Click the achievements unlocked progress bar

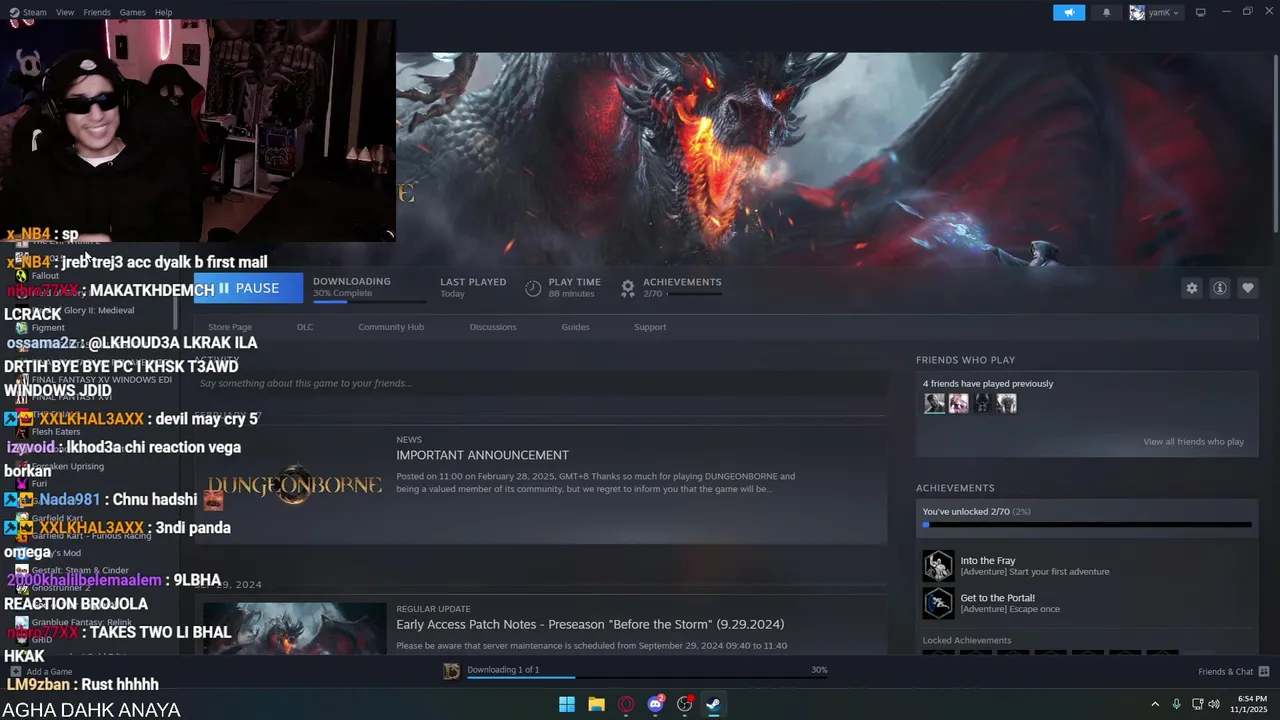click(1087, 524)
